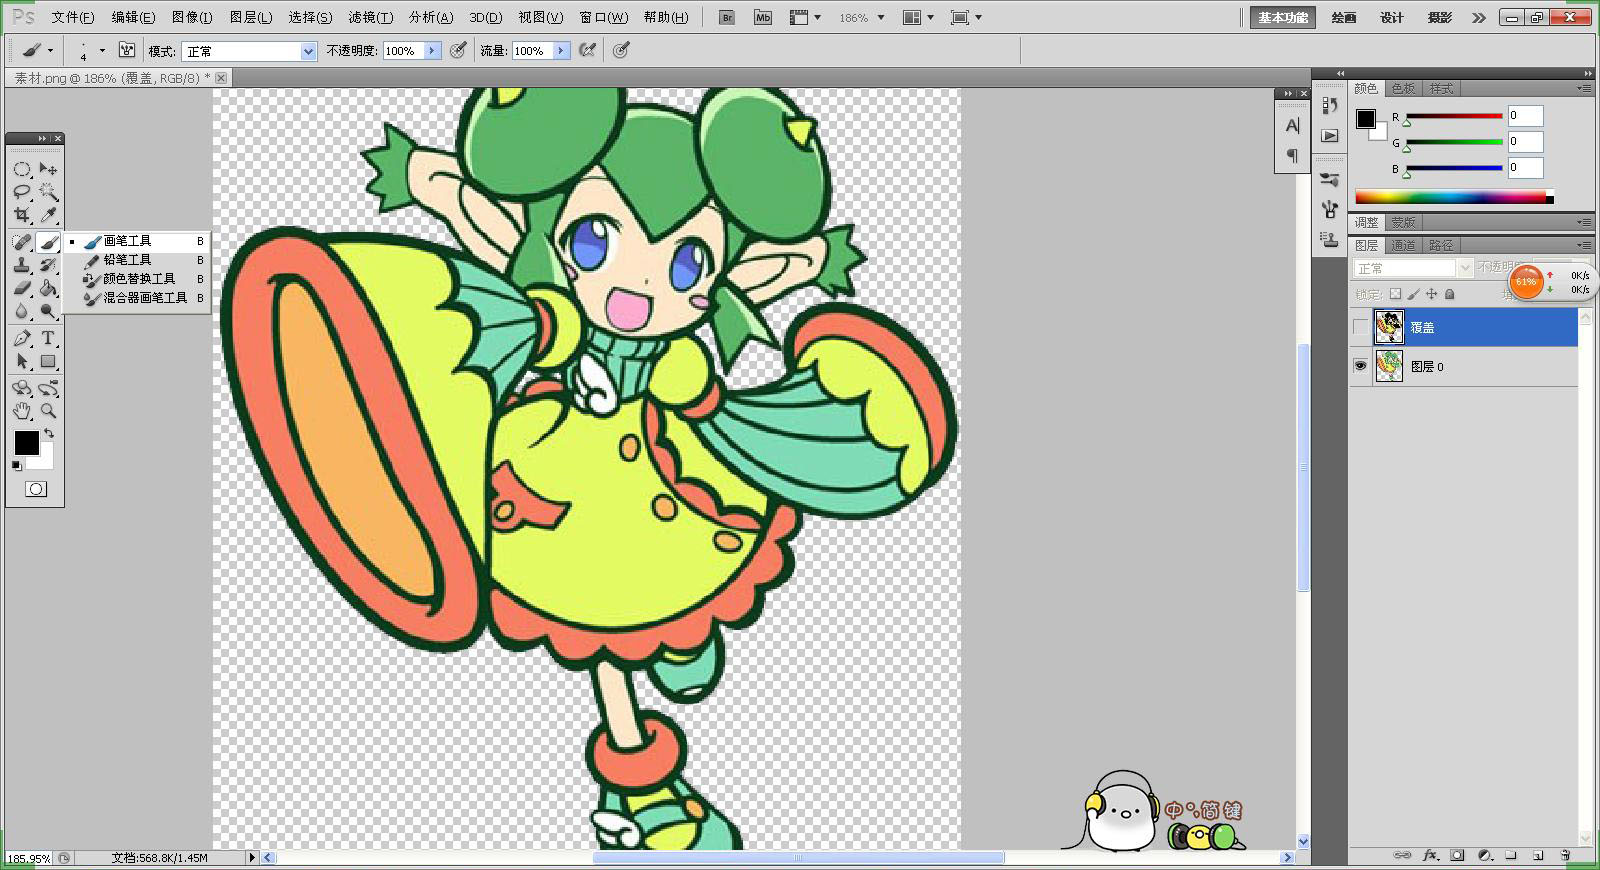This screenshot has width=1600, height=870.
Task: Select the Type (T) tool
Action: (x=48, y=338)
